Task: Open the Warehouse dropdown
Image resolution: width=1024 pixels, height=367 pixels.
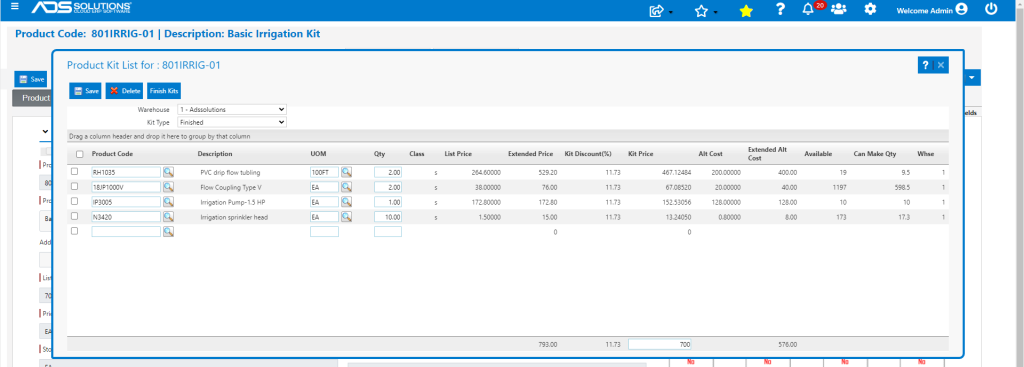Action: point(232,110)
